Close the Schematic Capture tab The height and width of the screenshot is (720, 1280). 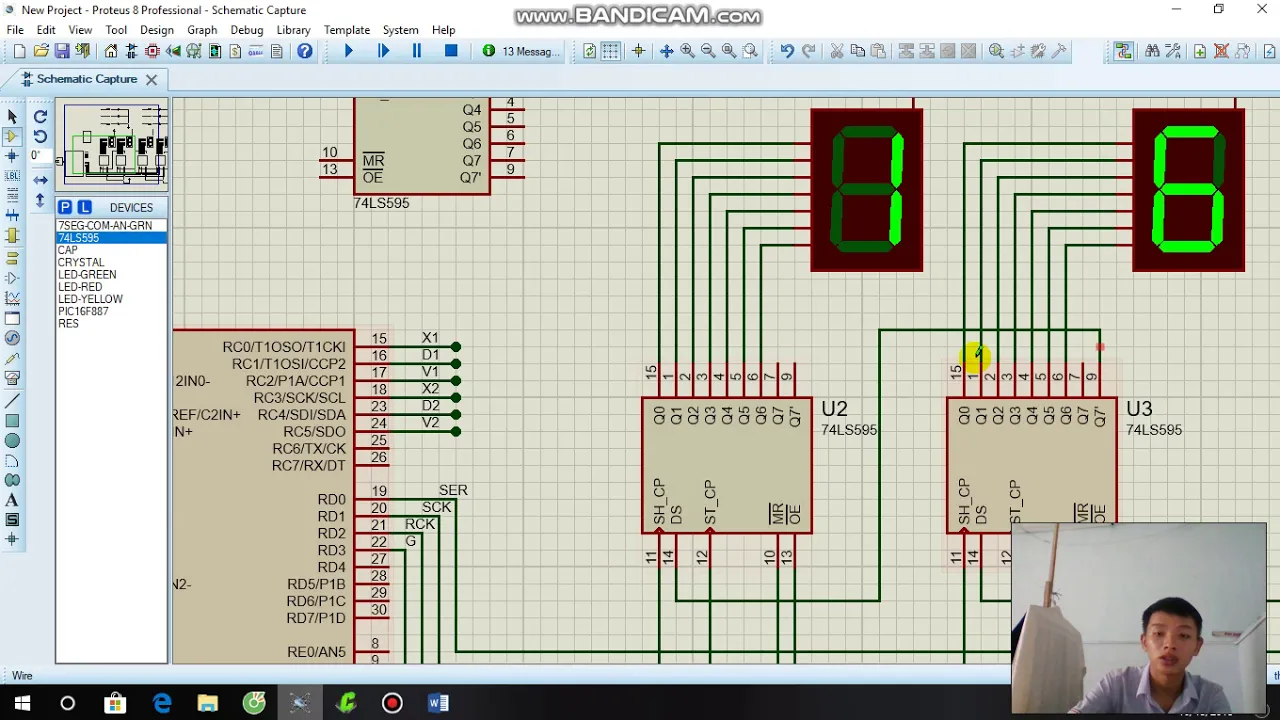[151, 79]
